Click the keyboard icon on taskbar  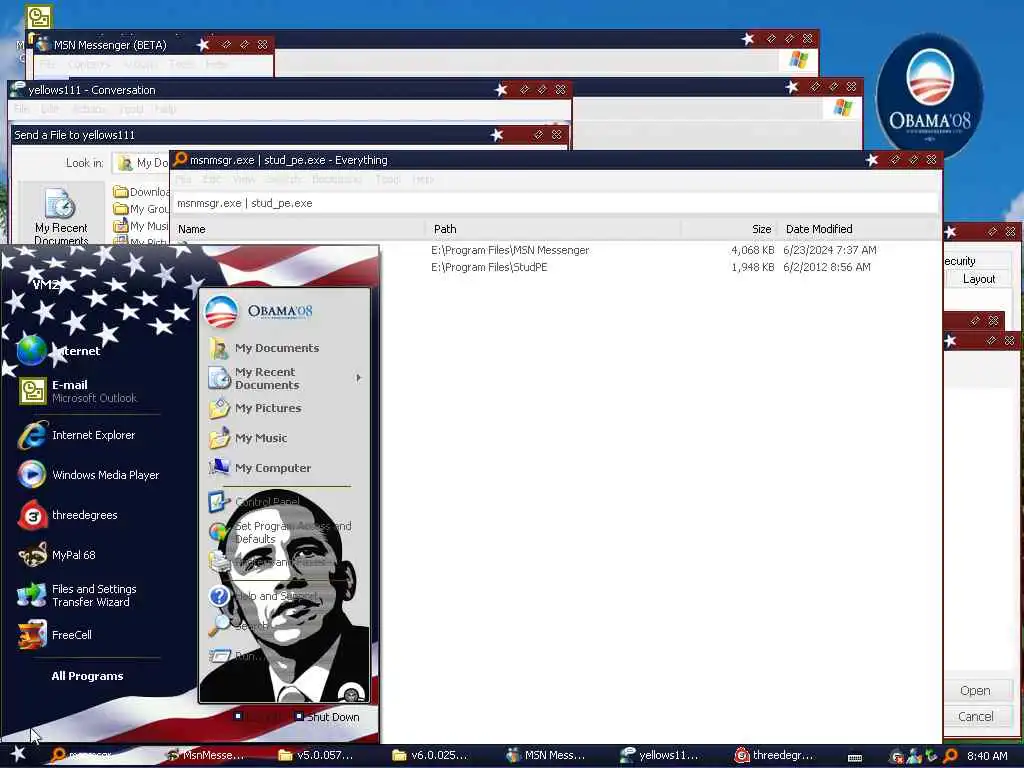pos(854,758)
